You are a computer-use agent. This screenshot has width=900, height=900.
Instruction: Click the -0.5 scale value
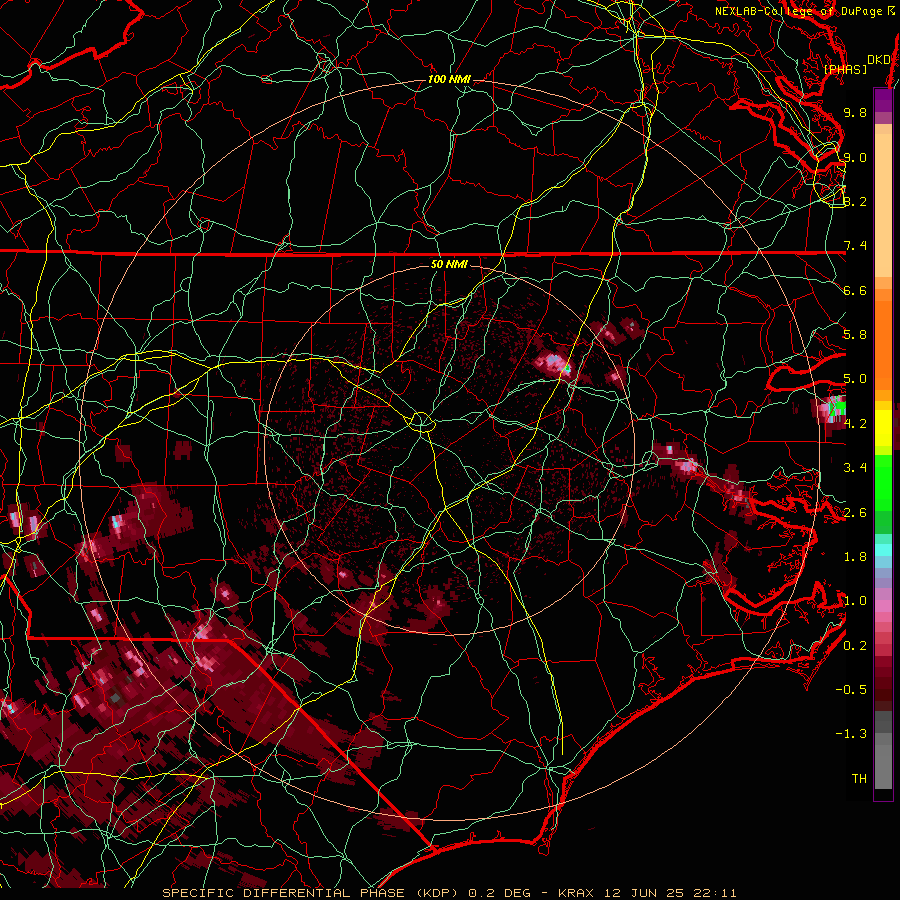pos(851,690)
